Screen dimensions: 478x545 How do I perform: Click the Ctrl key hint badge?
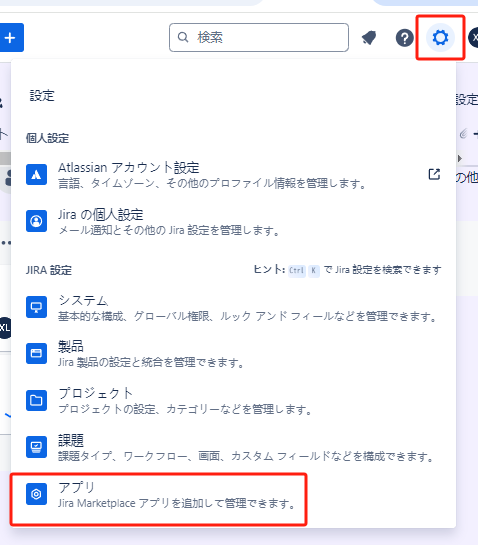click(297, 270)
